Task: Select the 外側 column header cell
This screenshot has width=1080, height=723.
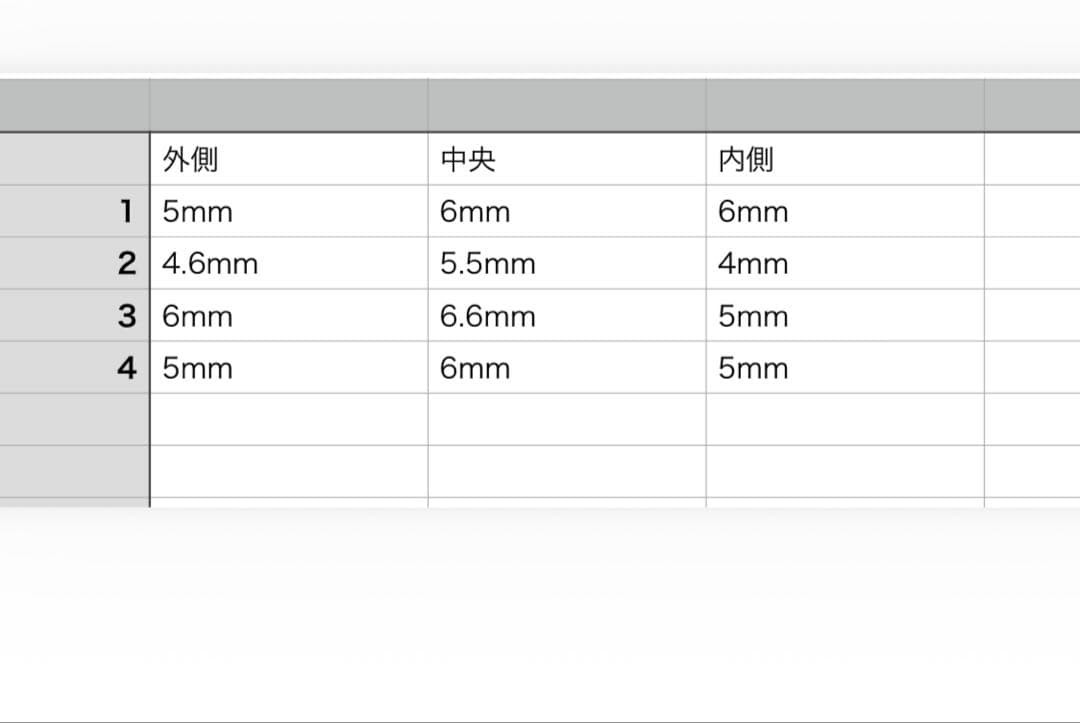Action: click(x=287, y=158)
